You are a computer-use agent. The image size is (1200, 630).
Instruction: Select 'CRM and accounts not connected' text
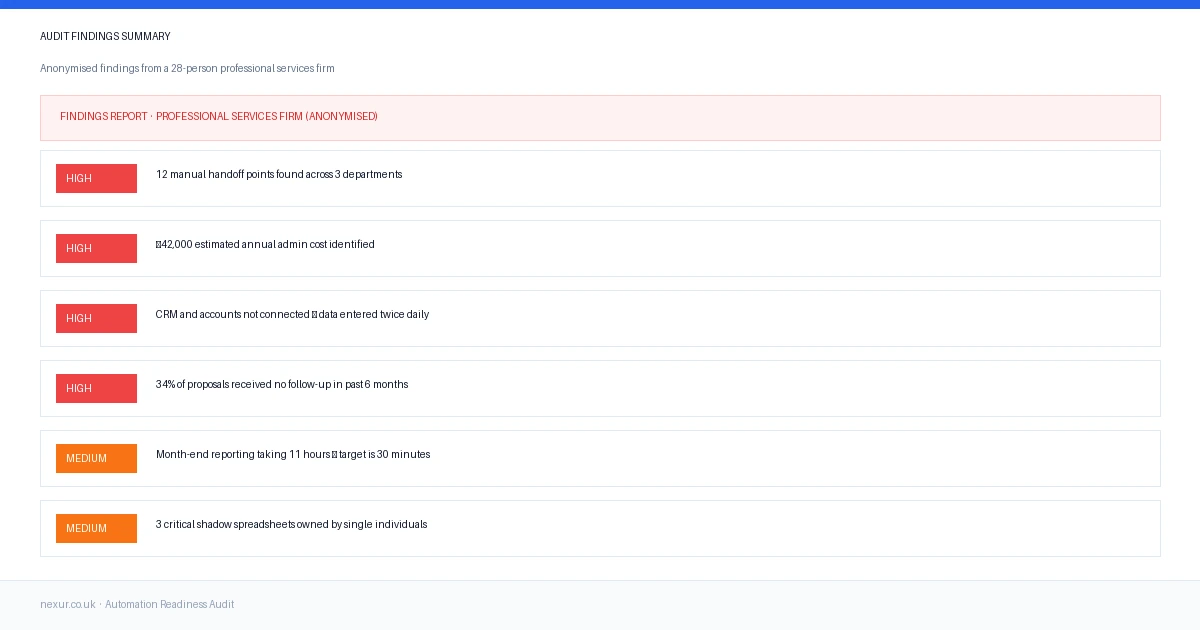point(292,314)
